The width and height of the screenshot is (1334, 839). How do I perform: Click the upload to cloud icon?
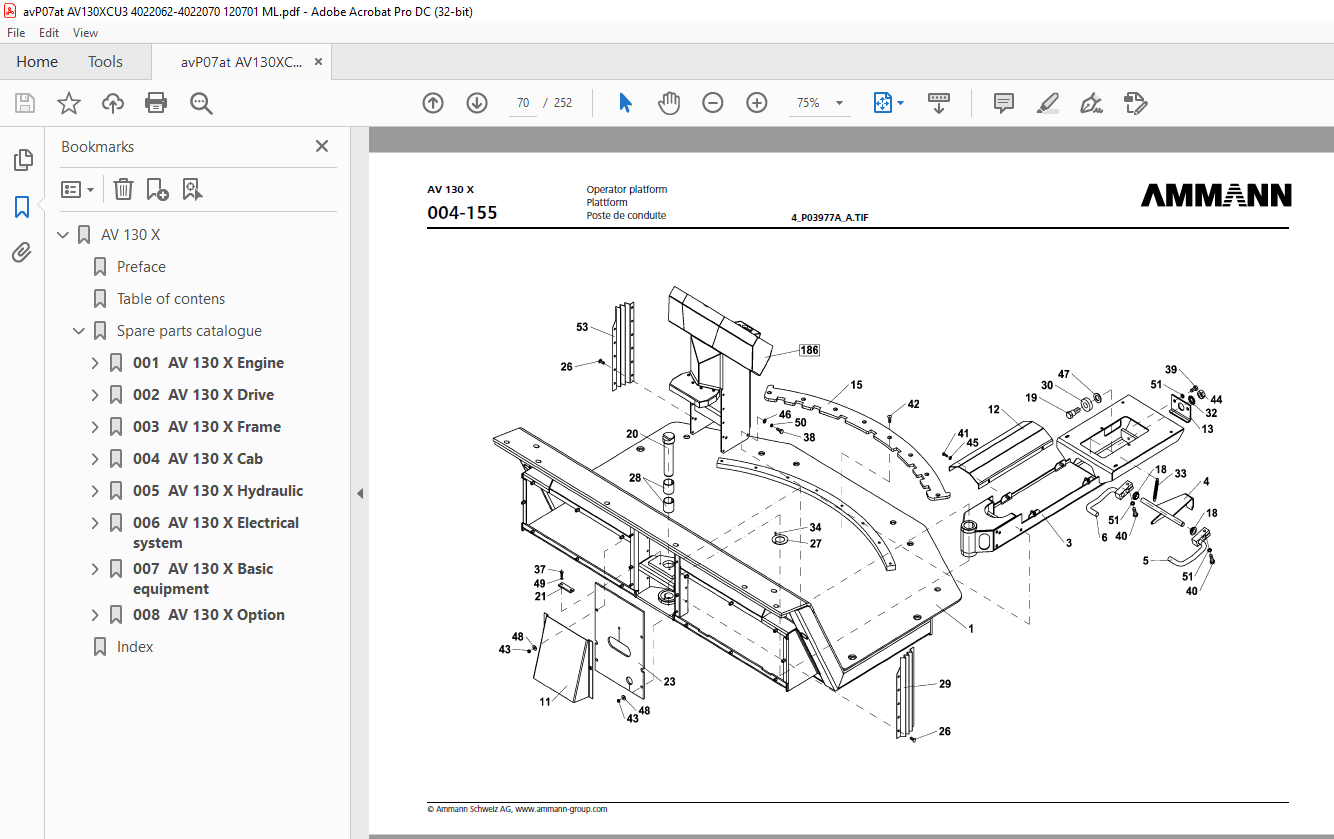pyautogui.click(x=113, y=103)
